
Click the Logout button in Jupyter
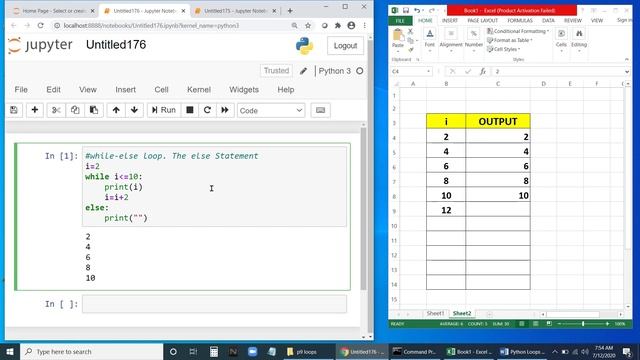(x=345, y=46)
